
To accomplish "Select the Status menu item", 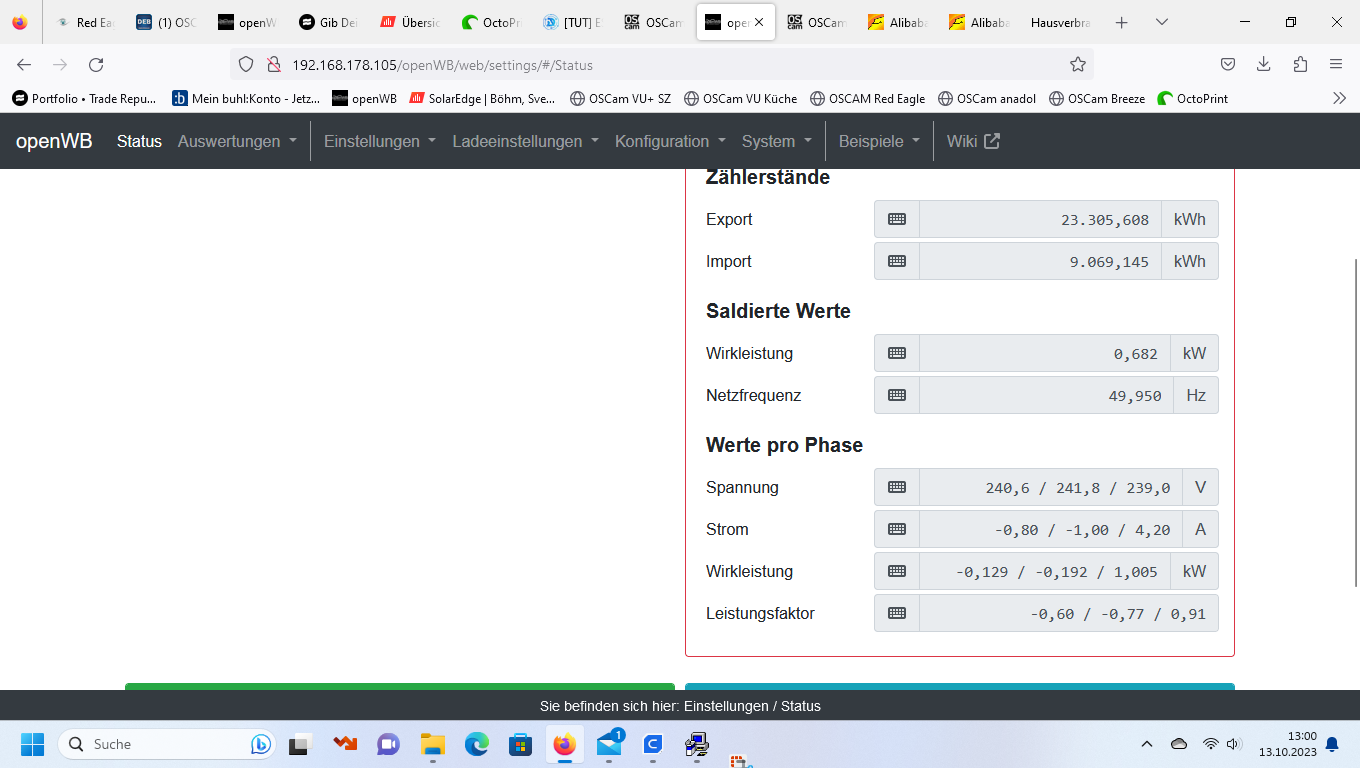I will 139,141.
